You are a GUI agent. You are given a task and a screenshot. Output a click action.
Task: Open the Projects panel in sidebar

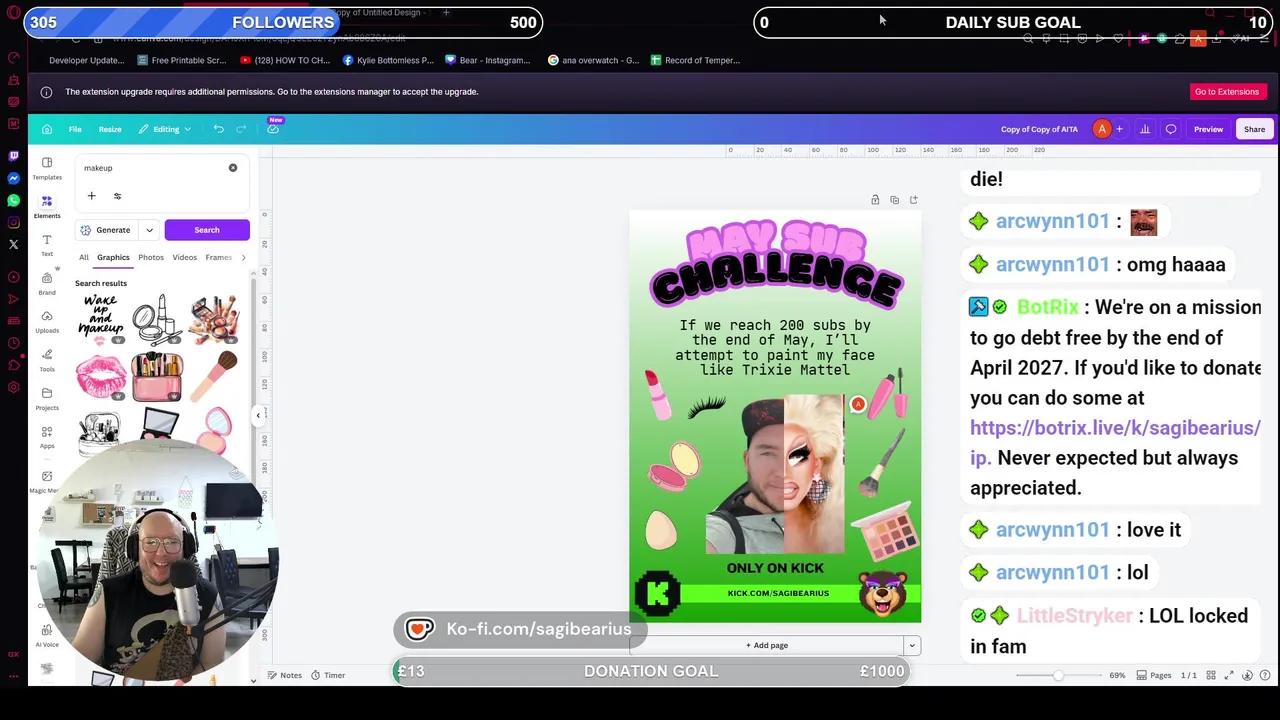coord(47,398)
